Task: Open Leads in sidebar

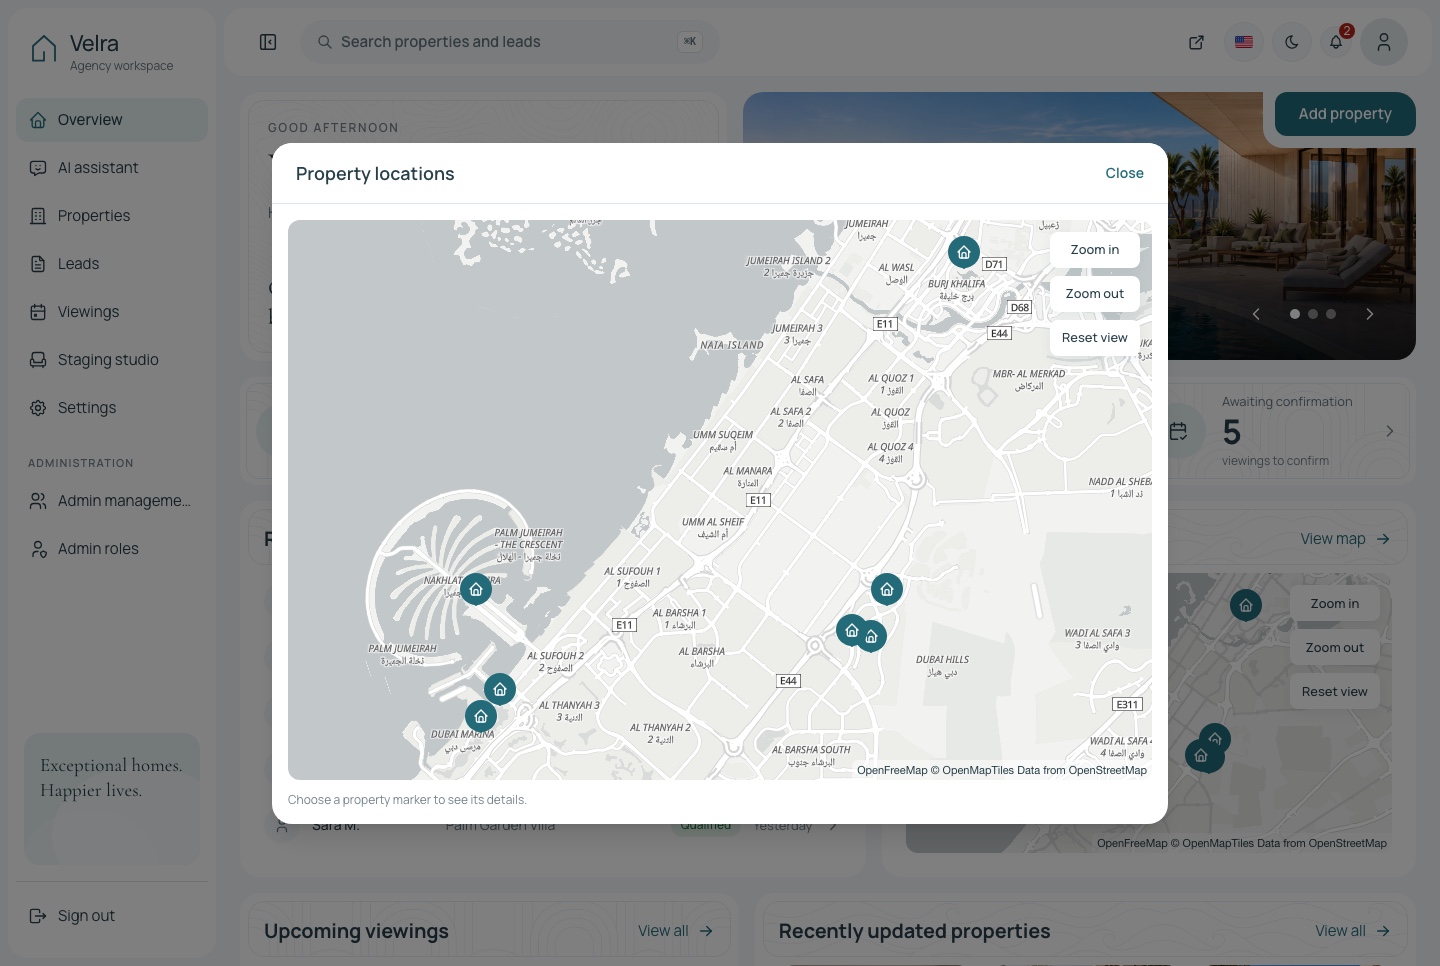Action: (x=112, y=264)
